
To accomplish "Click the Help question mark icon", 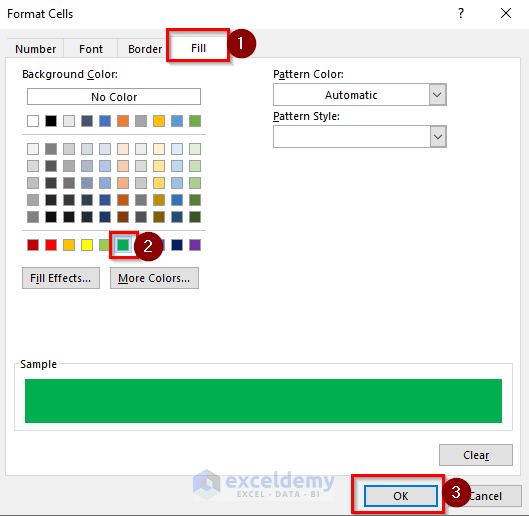I will point(461,13).
